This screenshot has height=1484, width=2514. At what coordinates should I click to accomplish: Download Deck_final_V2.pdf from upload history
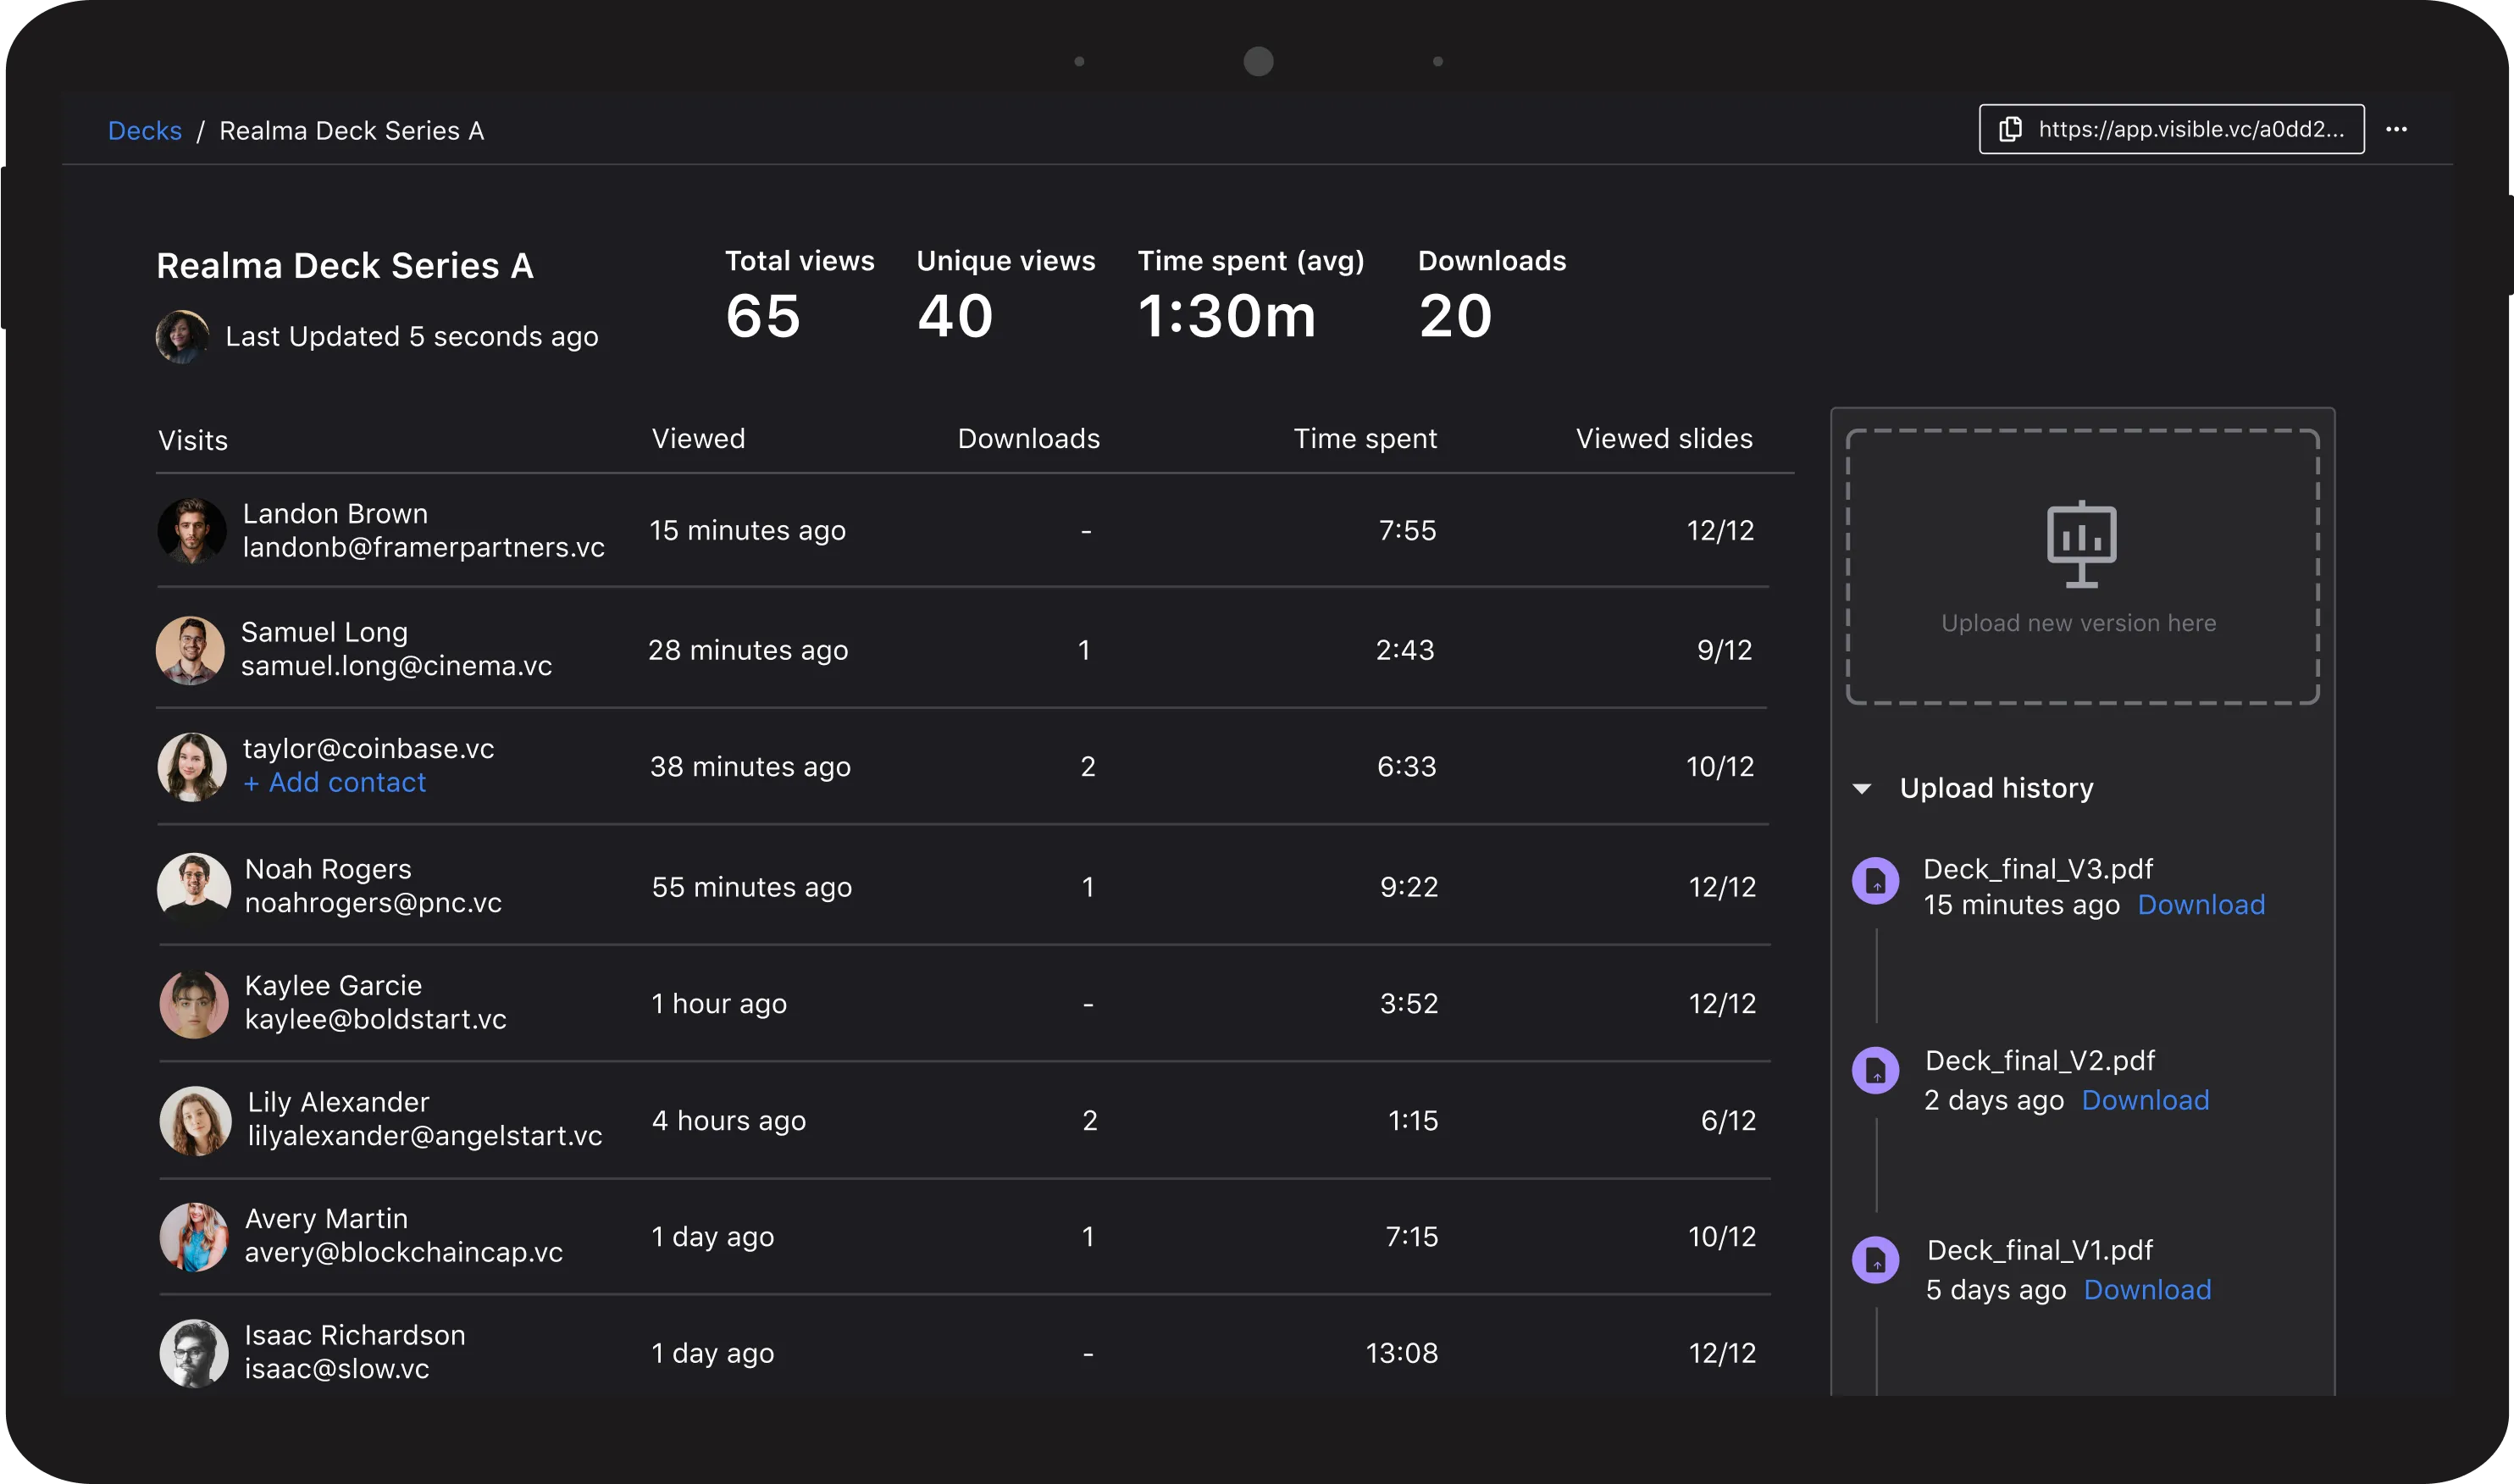click(x=2145, y=1100)
